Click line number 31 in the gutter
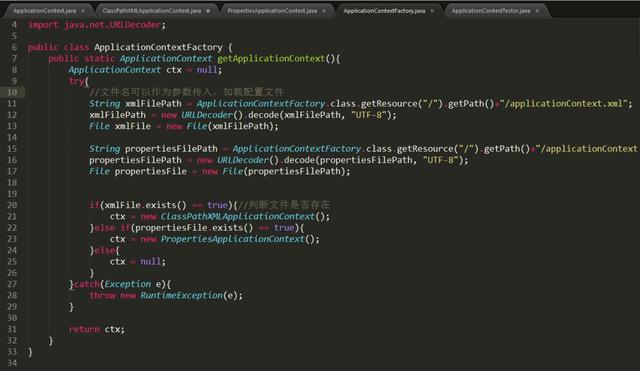 coord(12,329)
